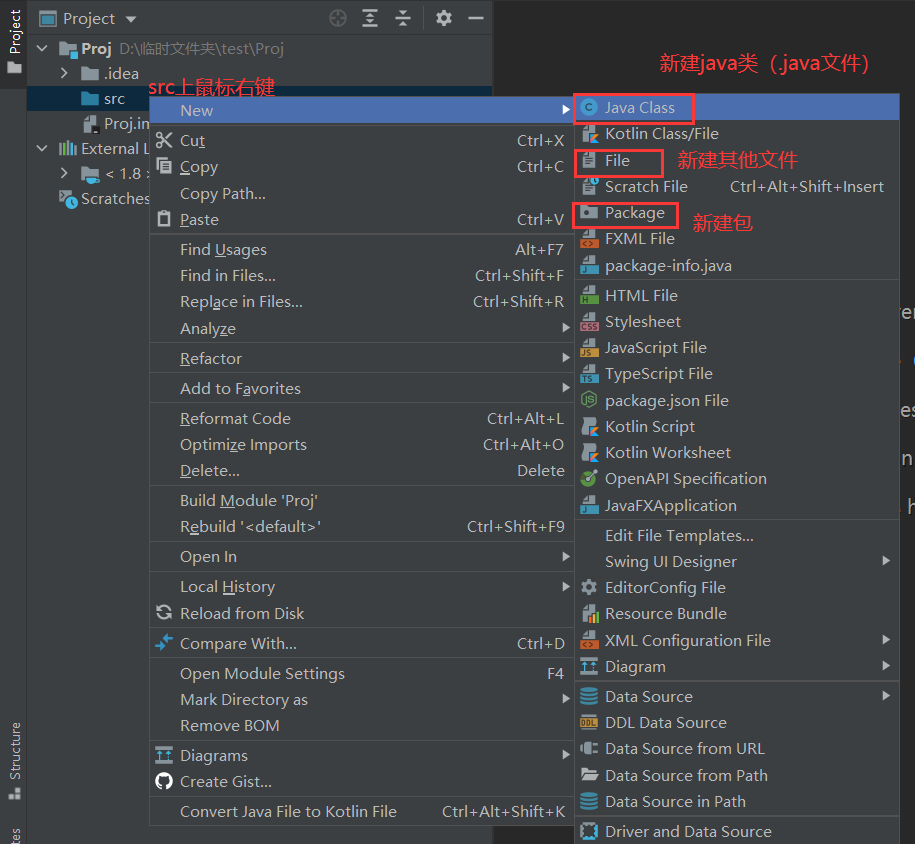Click the HTML File icon
Image resolution: width=915 pixels, height=844 pixels.
click(589, 295)
